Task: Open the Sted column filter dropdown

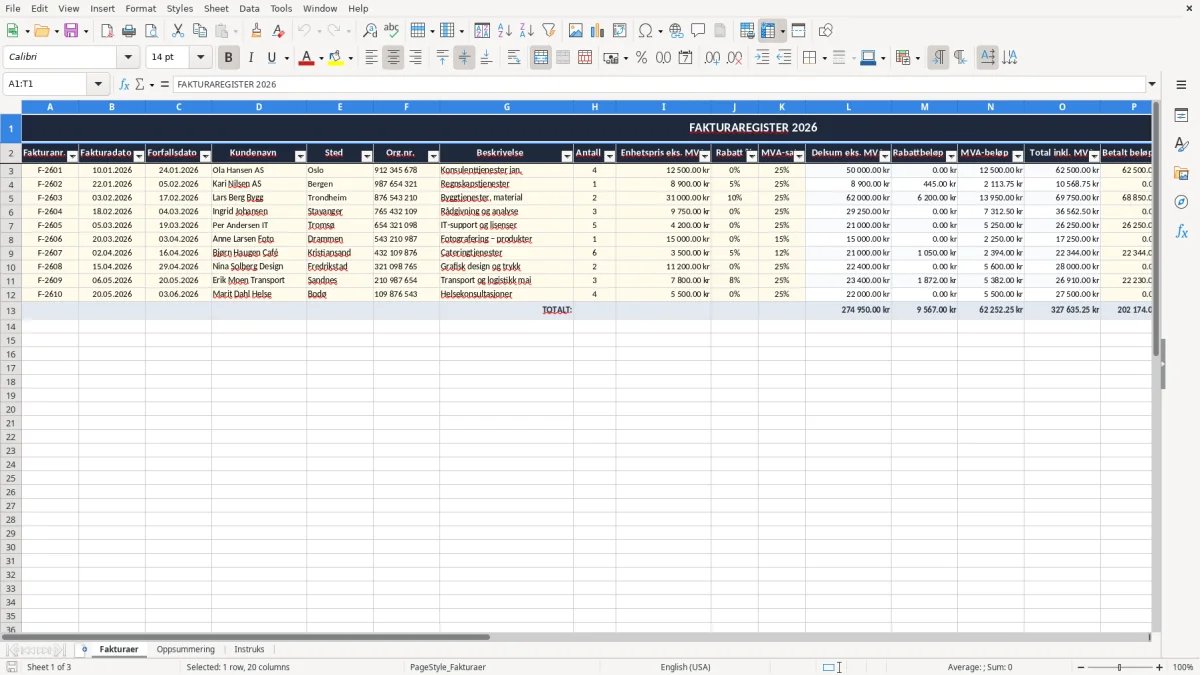Action: pos(366,155)
